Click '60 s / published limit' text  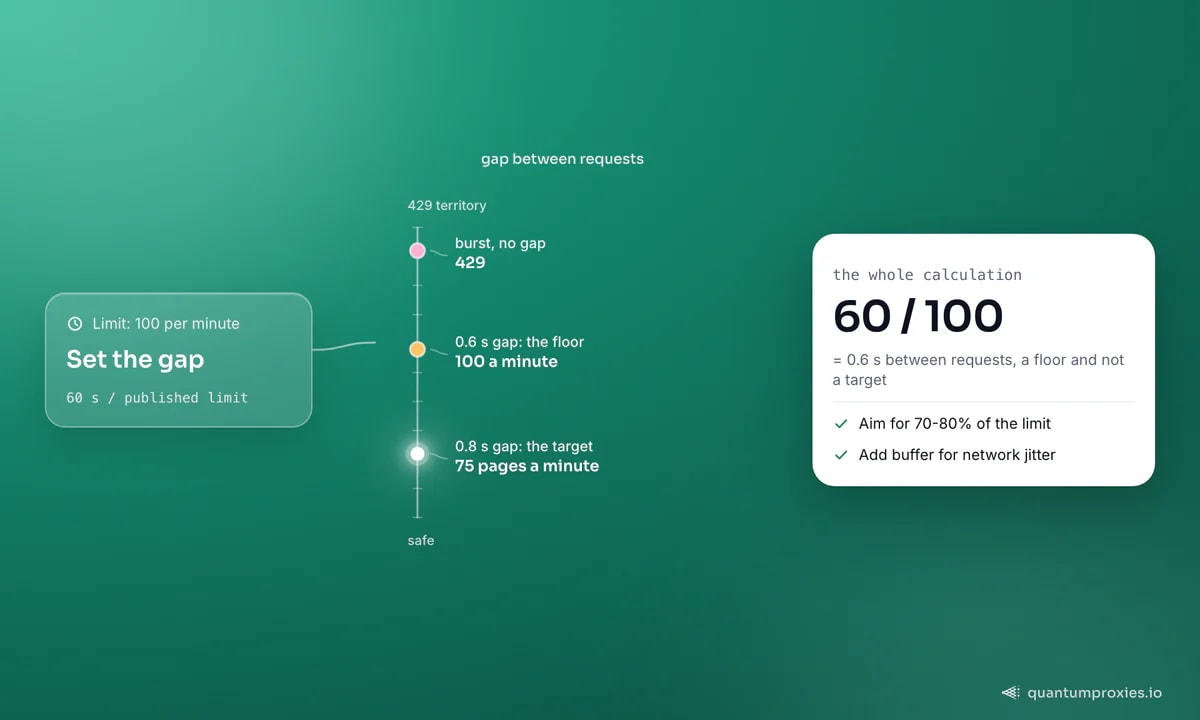point(157,397)
